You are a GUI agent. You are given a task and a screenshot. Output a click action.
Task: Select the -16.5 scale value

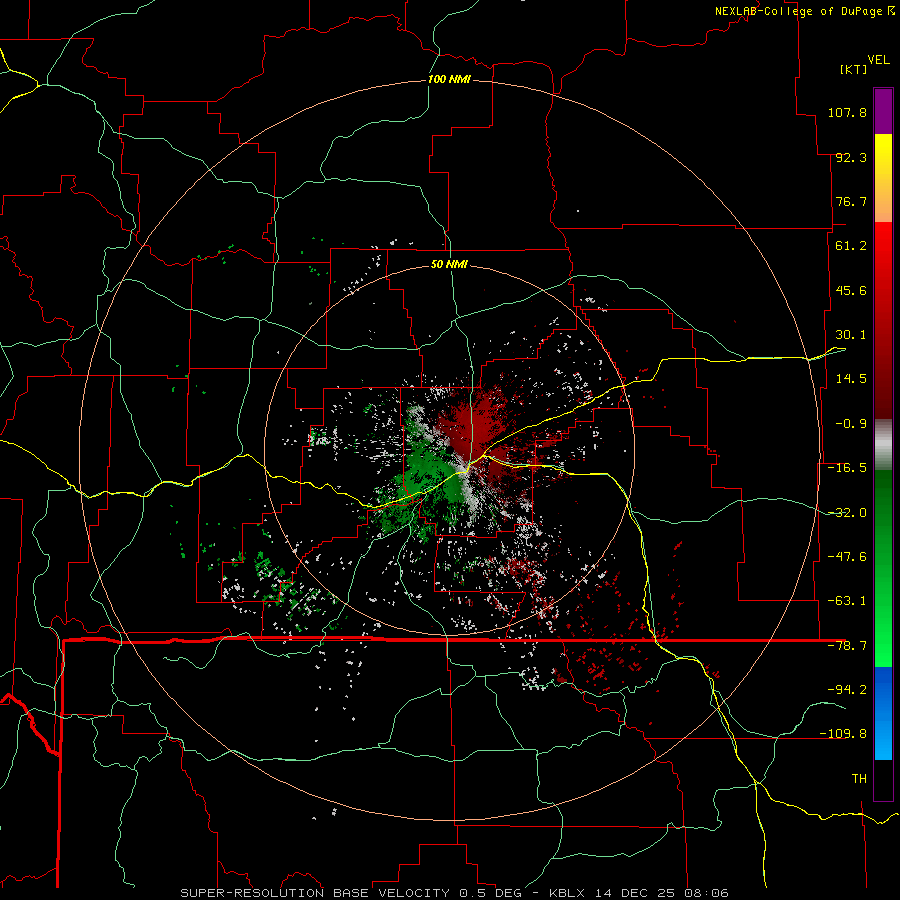click(847, 468)
